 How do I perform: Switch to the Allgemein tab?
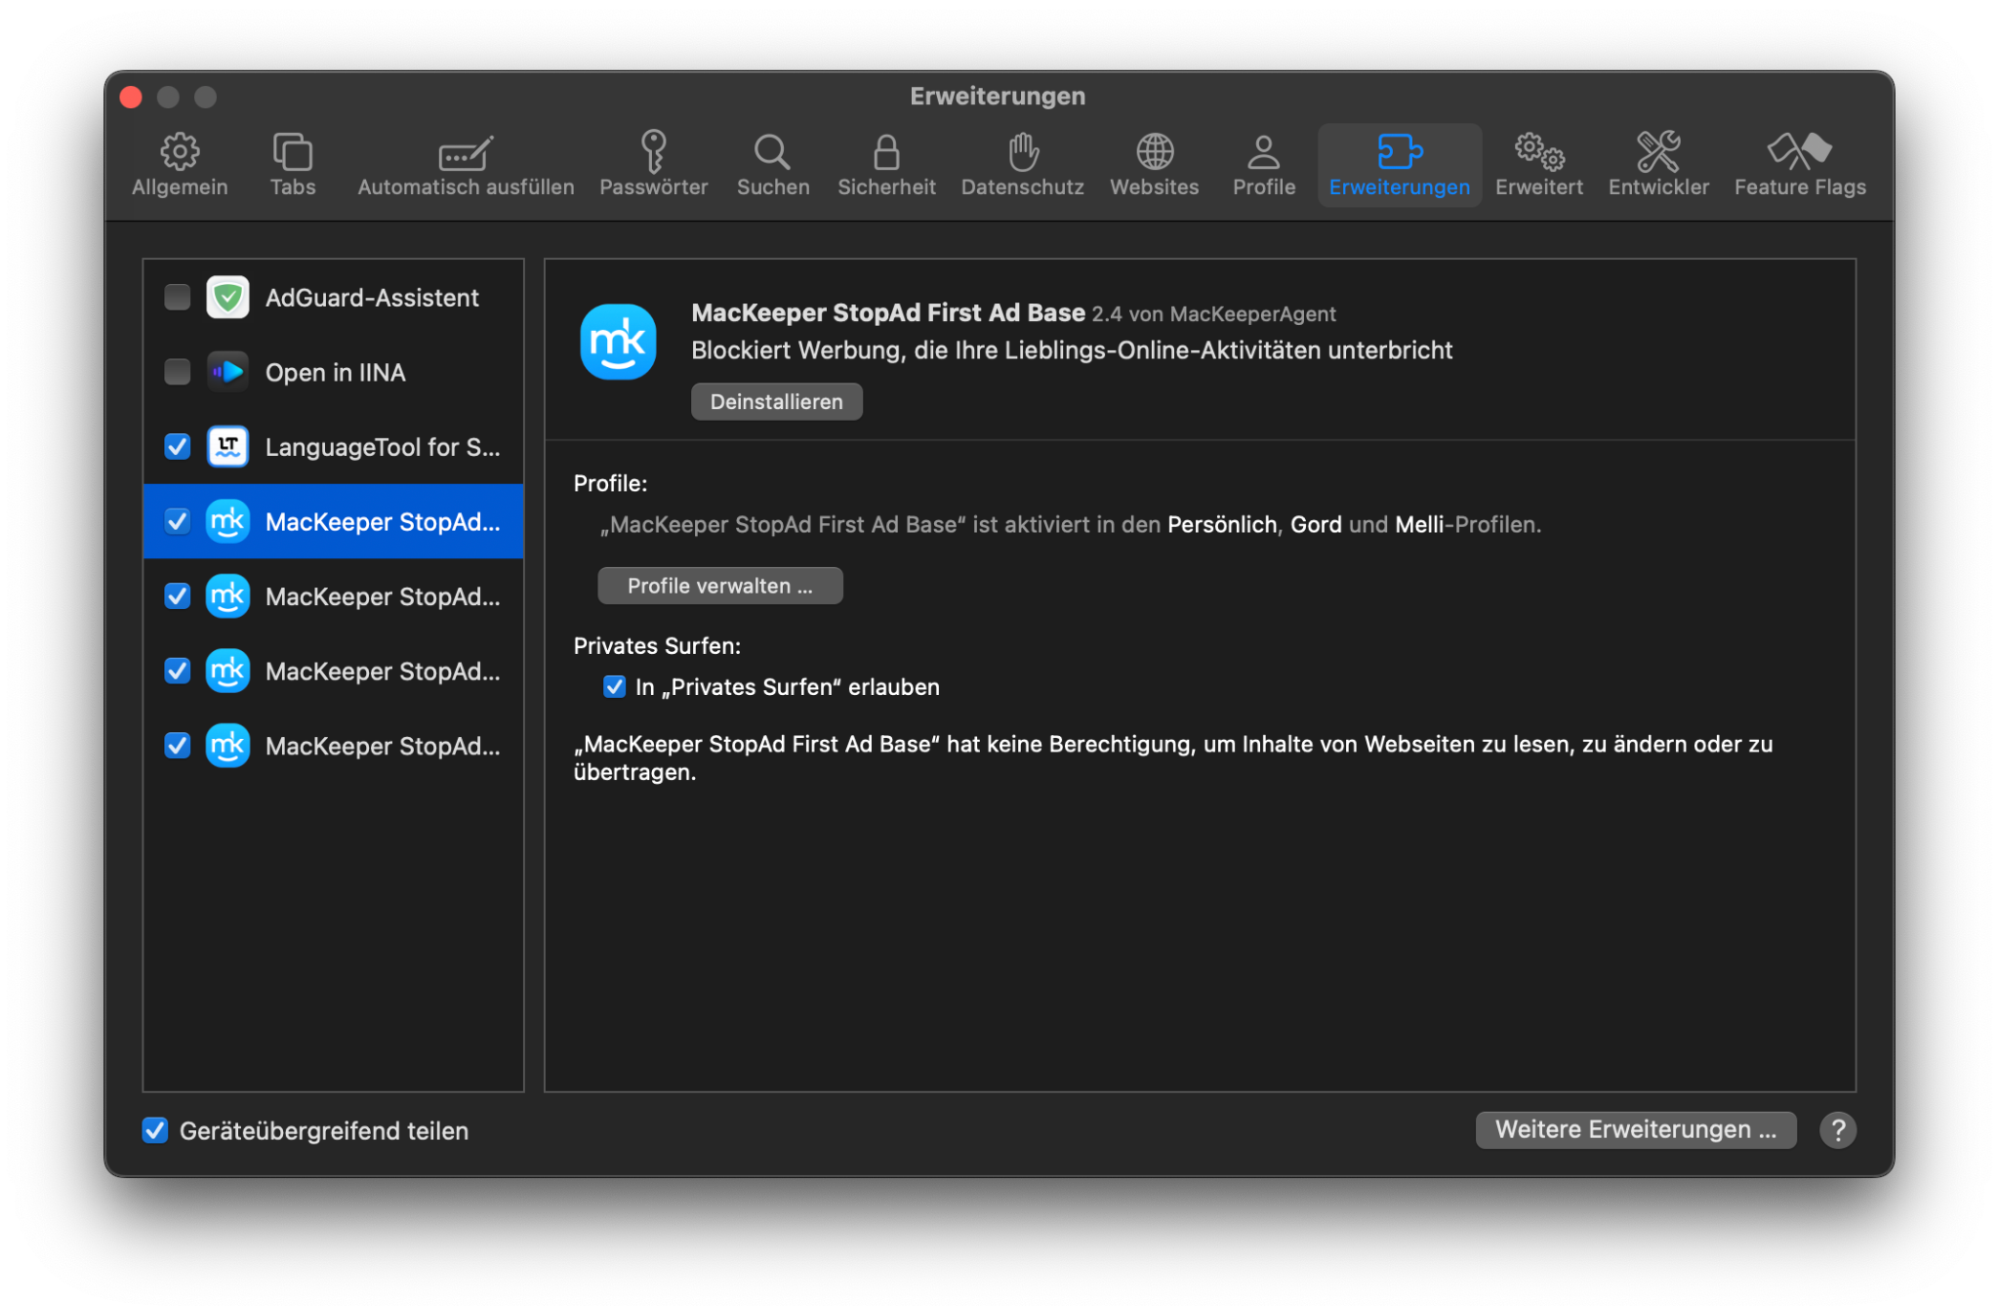(180, 164)
